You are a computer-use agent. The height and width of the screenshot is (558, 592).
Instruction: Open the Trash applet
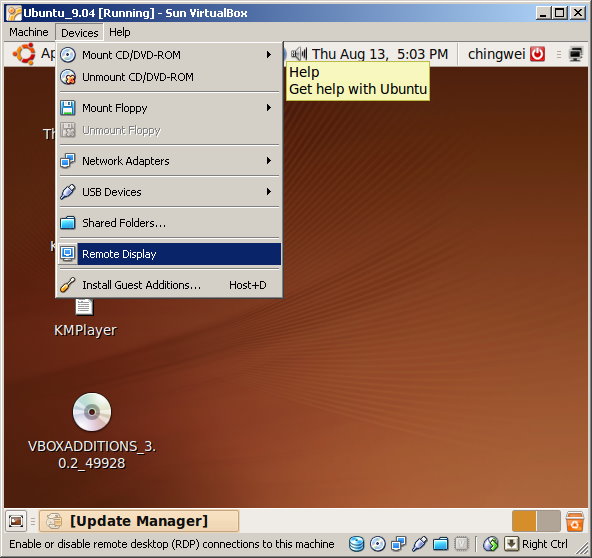pyautogui.click(x=575, y=521)
